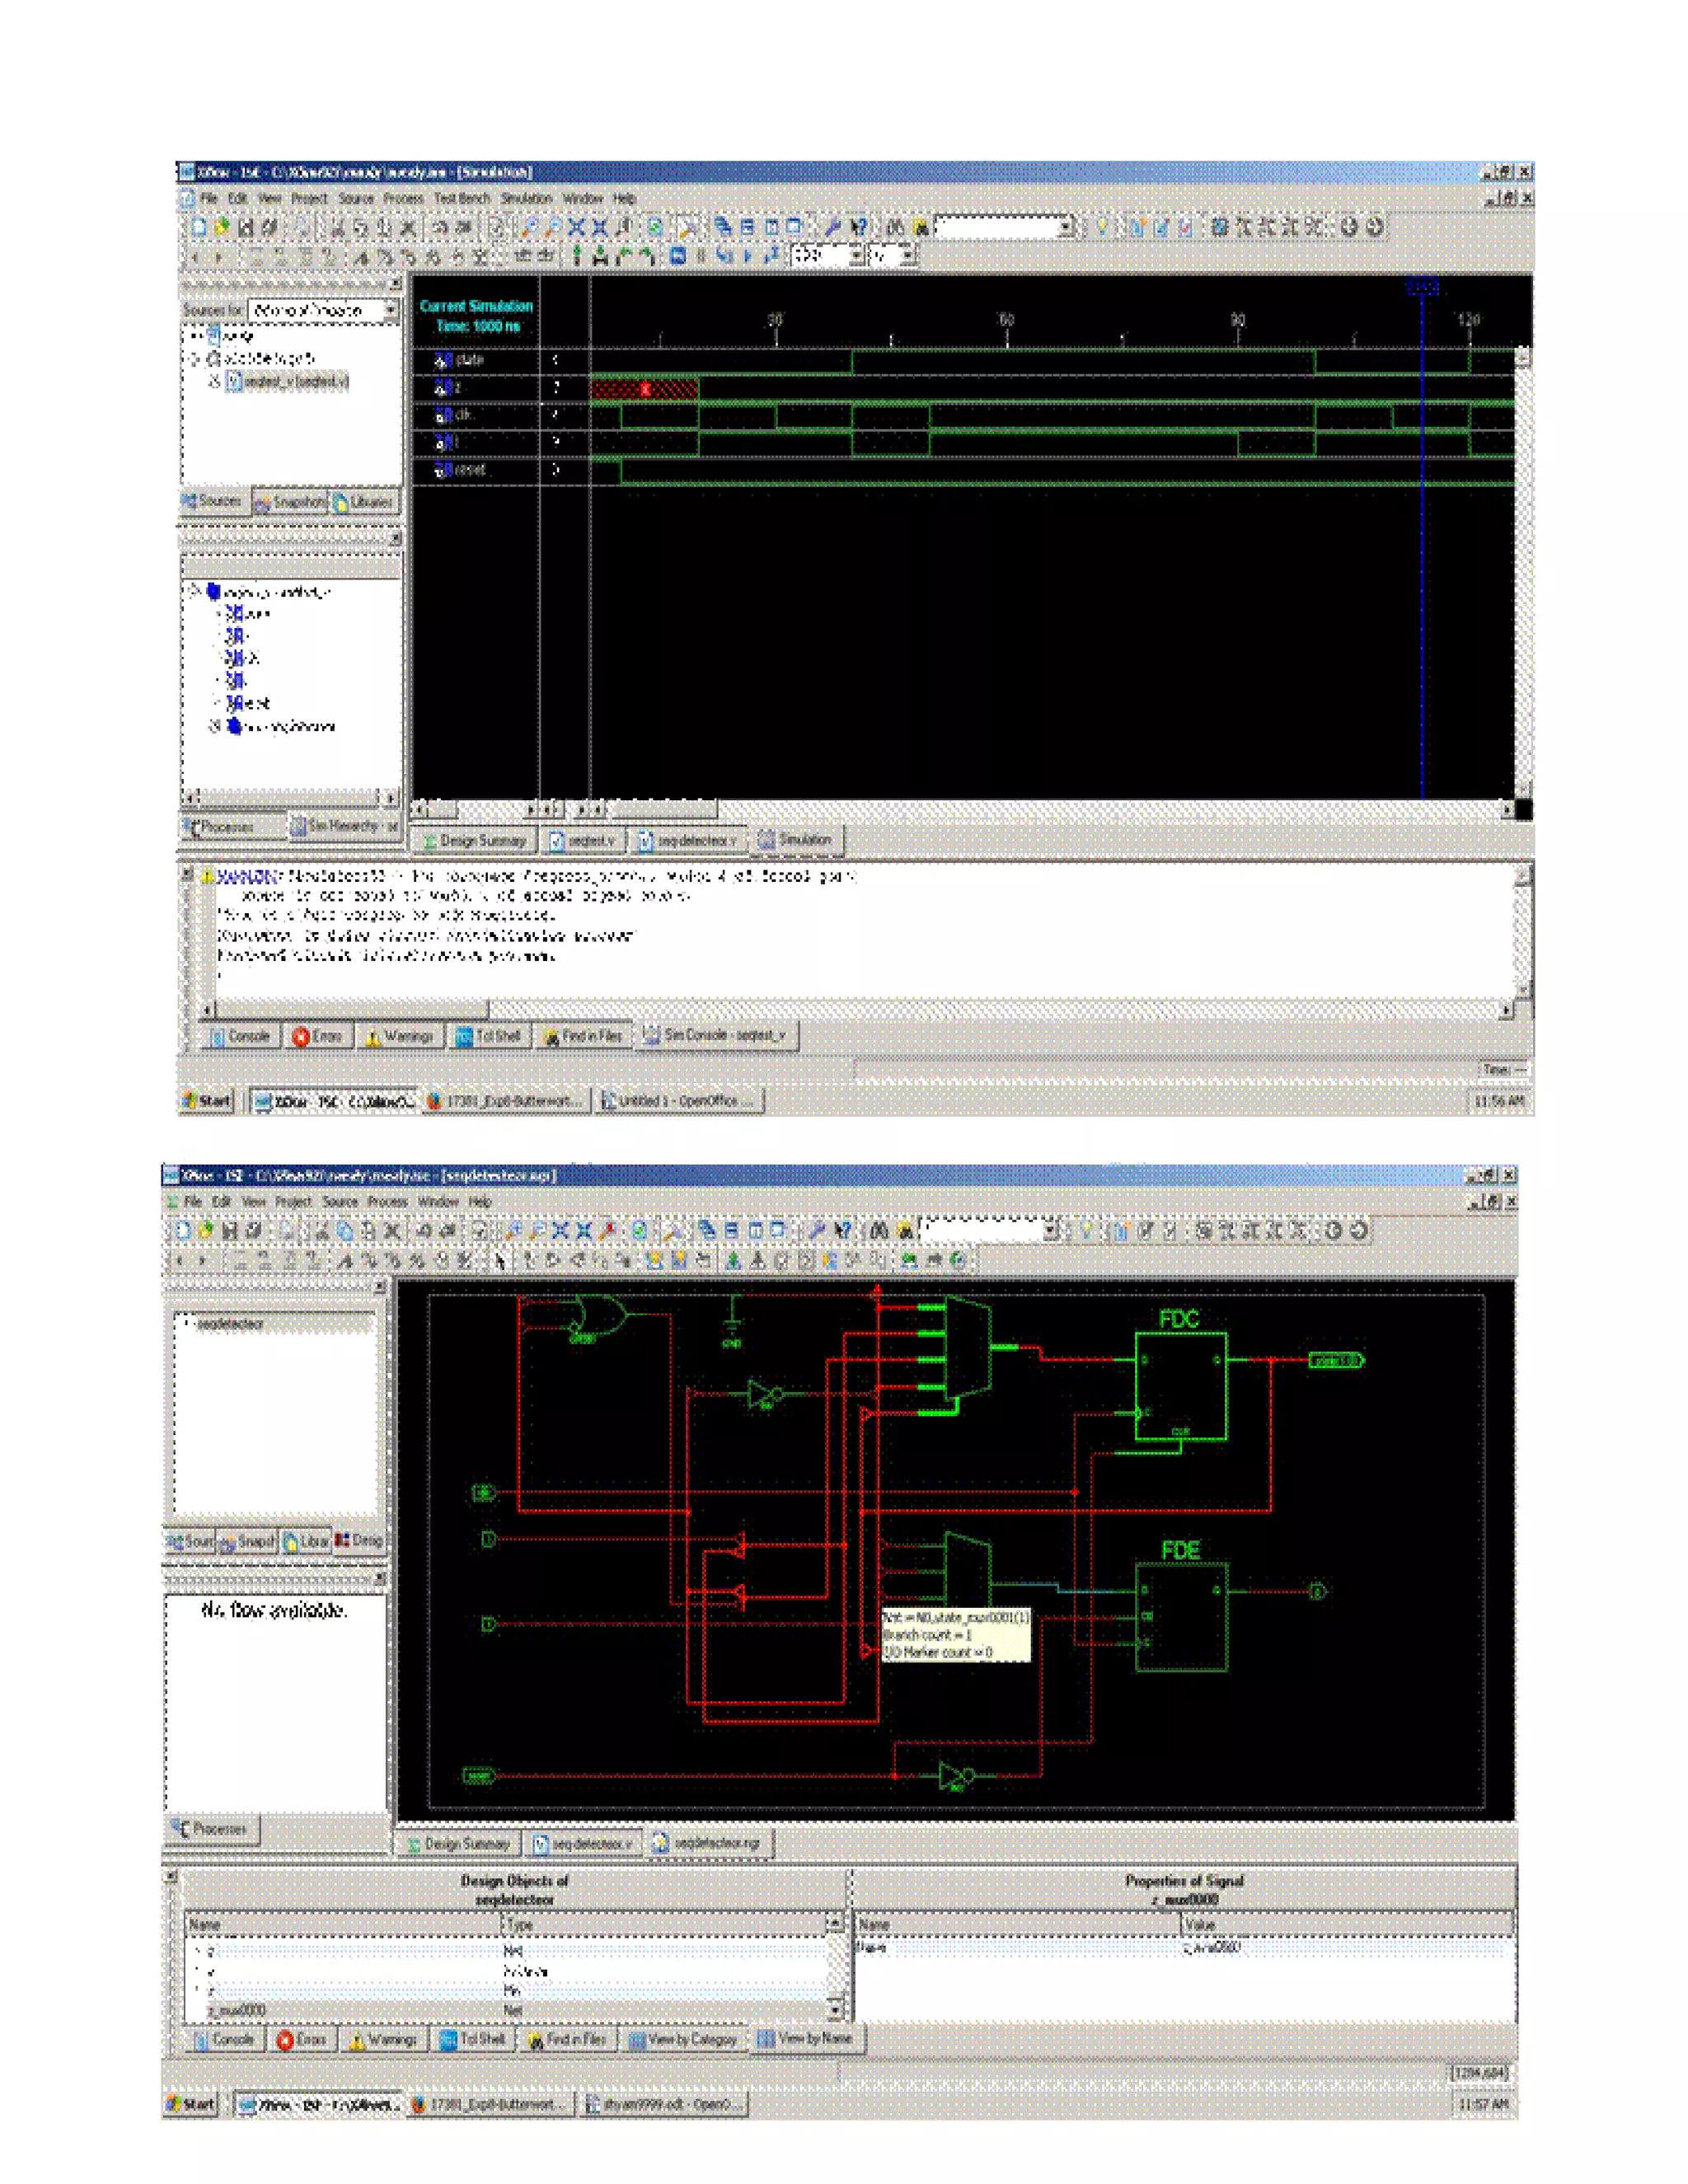Click the clk signal icon in waveform list
This screenshot has width=1688, height=2184.
(444, 415)
